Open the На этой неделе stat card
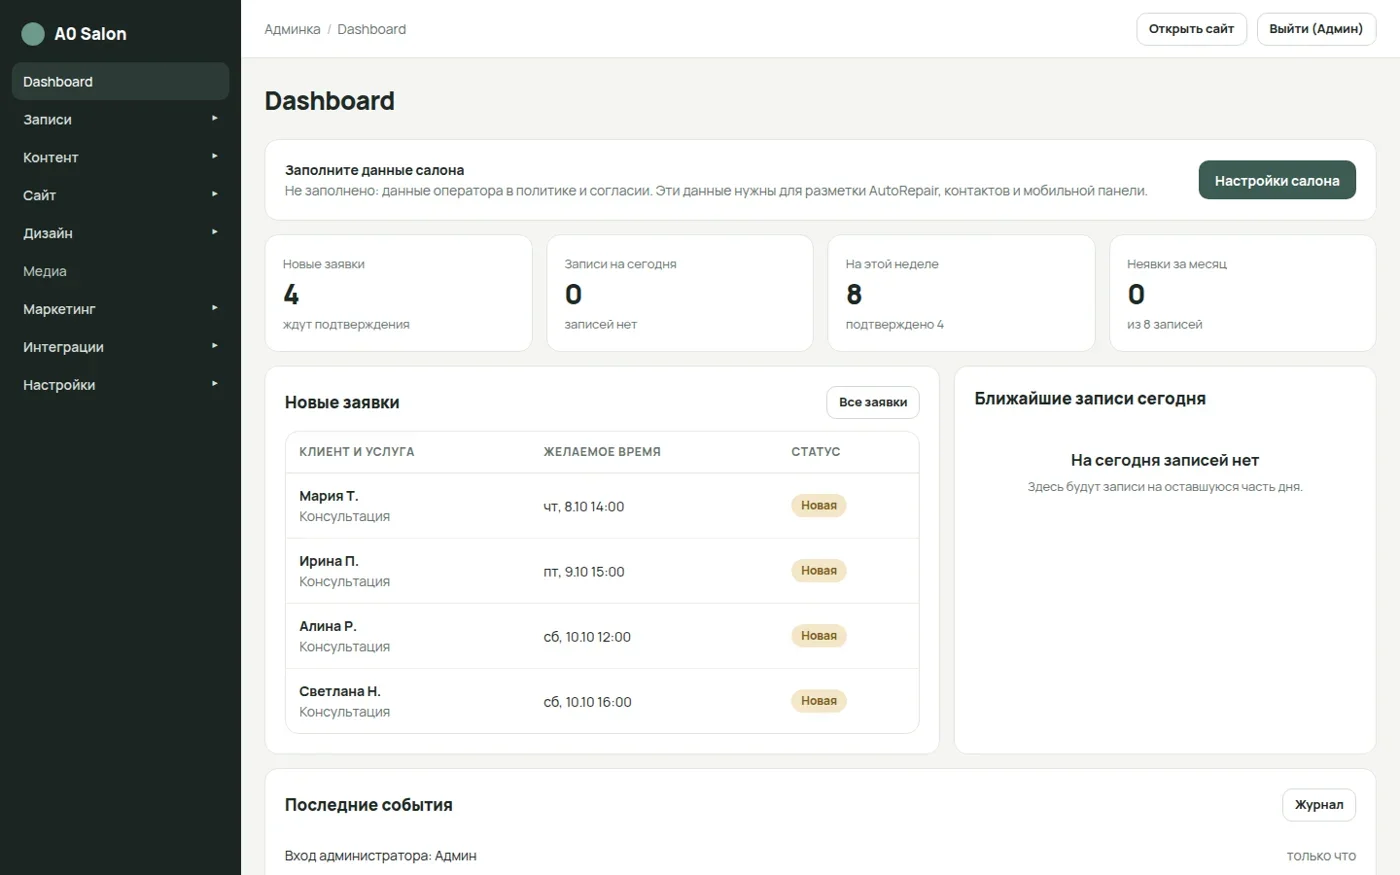The image size is (1400, 875). [961, 293]
